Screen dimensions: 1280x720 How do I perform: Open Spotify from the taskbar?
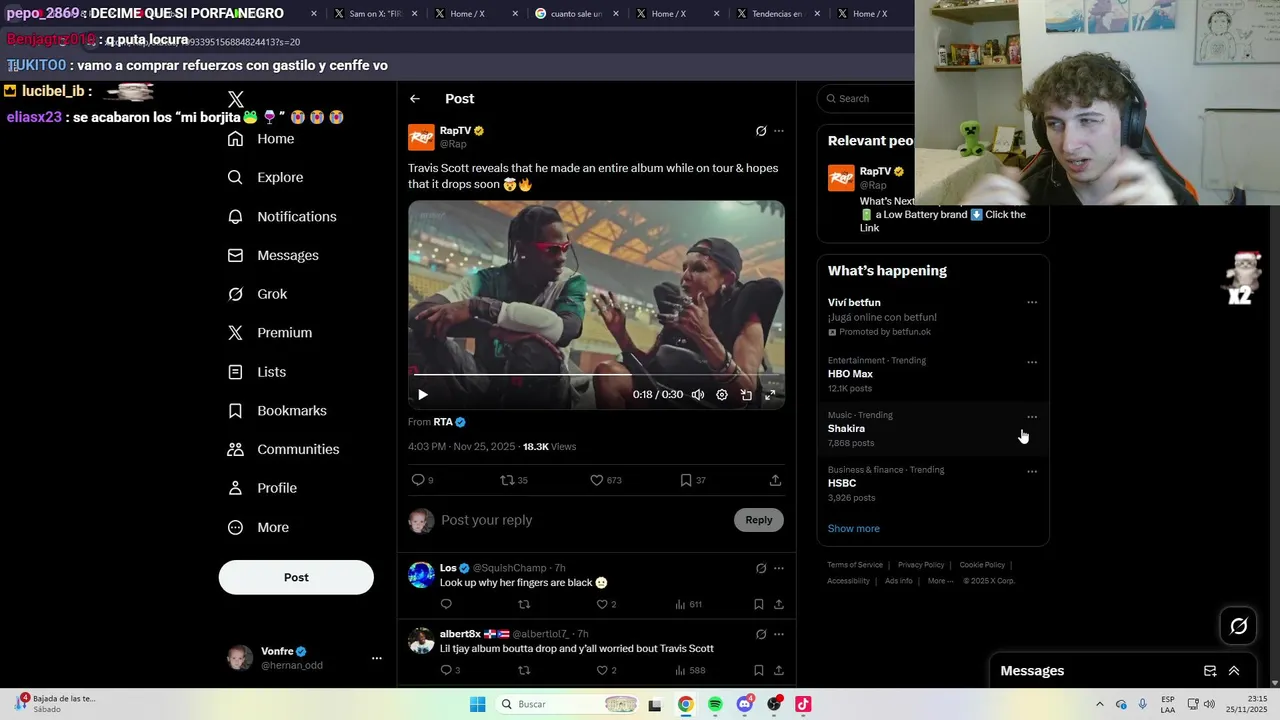(715, 704)
